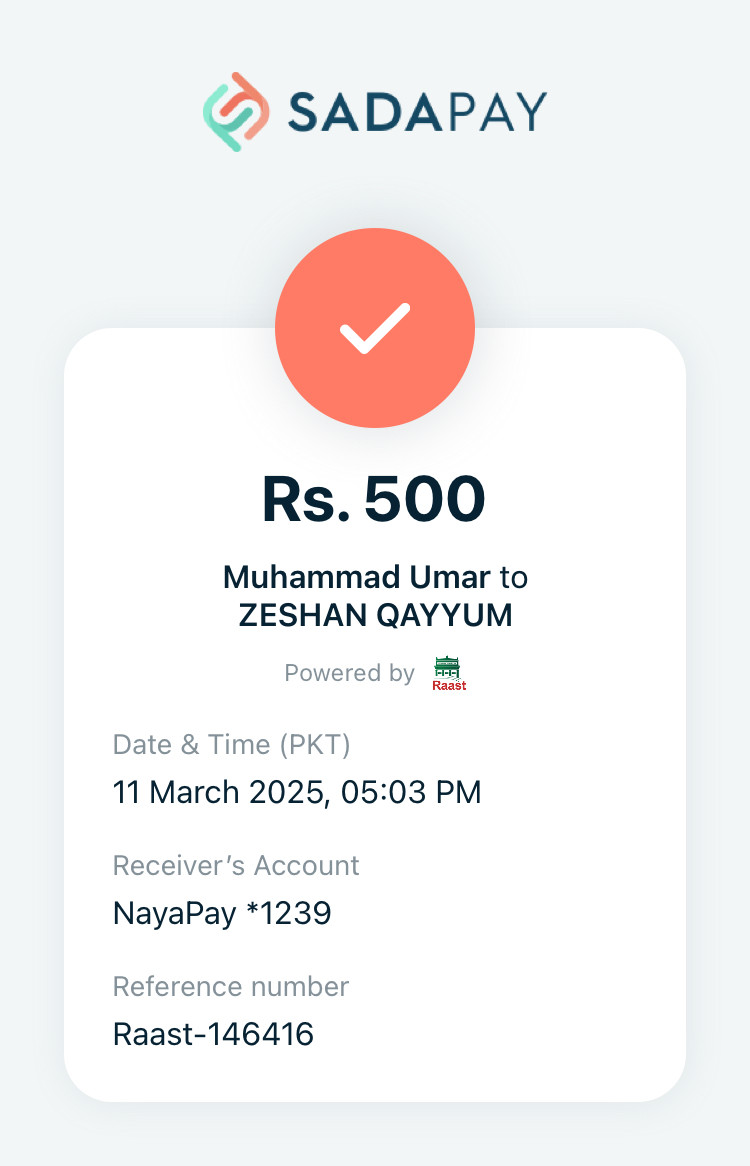Click the Date & Time (PKT) label
This screenshot has height=1166, width=750.
click(x=231, y=745)
